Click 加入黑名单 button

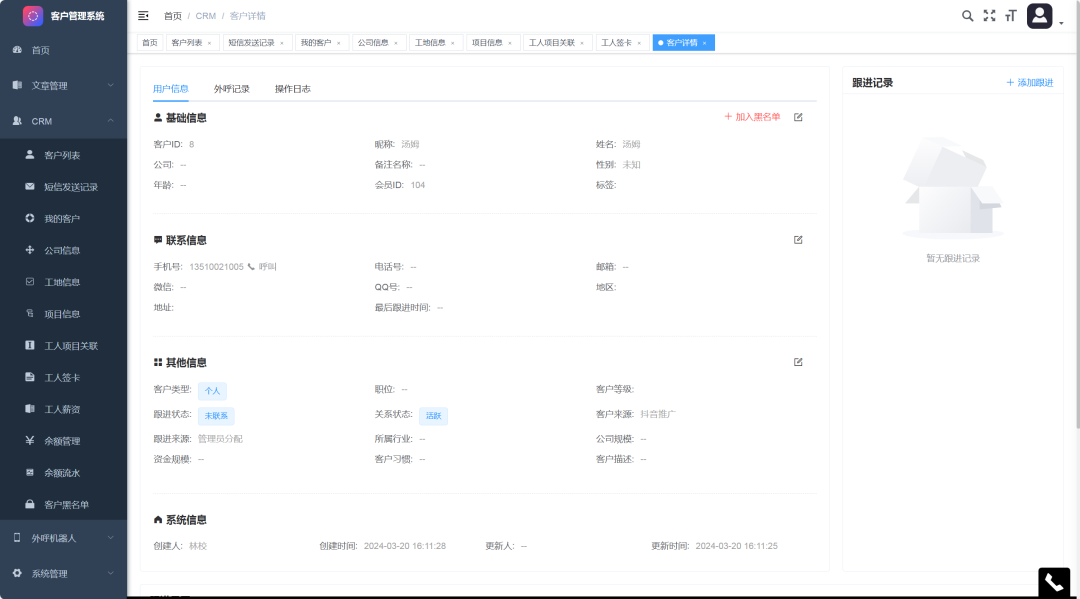752,117
